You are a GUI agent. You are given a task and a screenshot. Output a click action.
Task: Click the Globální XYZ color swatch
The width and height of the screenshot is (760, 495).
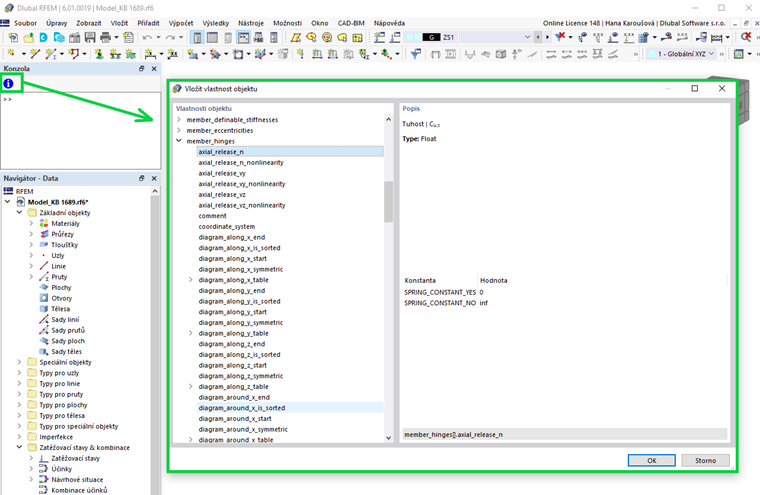click(x=652, y=53)
